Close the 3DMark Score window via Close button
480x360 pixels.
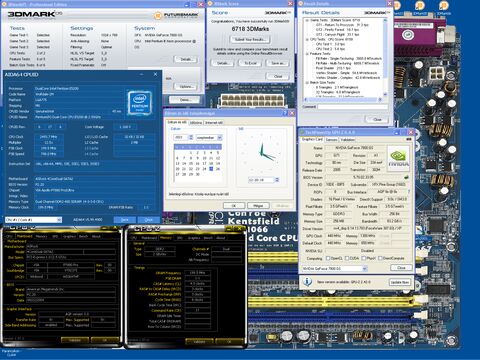(x=278, y=76)
